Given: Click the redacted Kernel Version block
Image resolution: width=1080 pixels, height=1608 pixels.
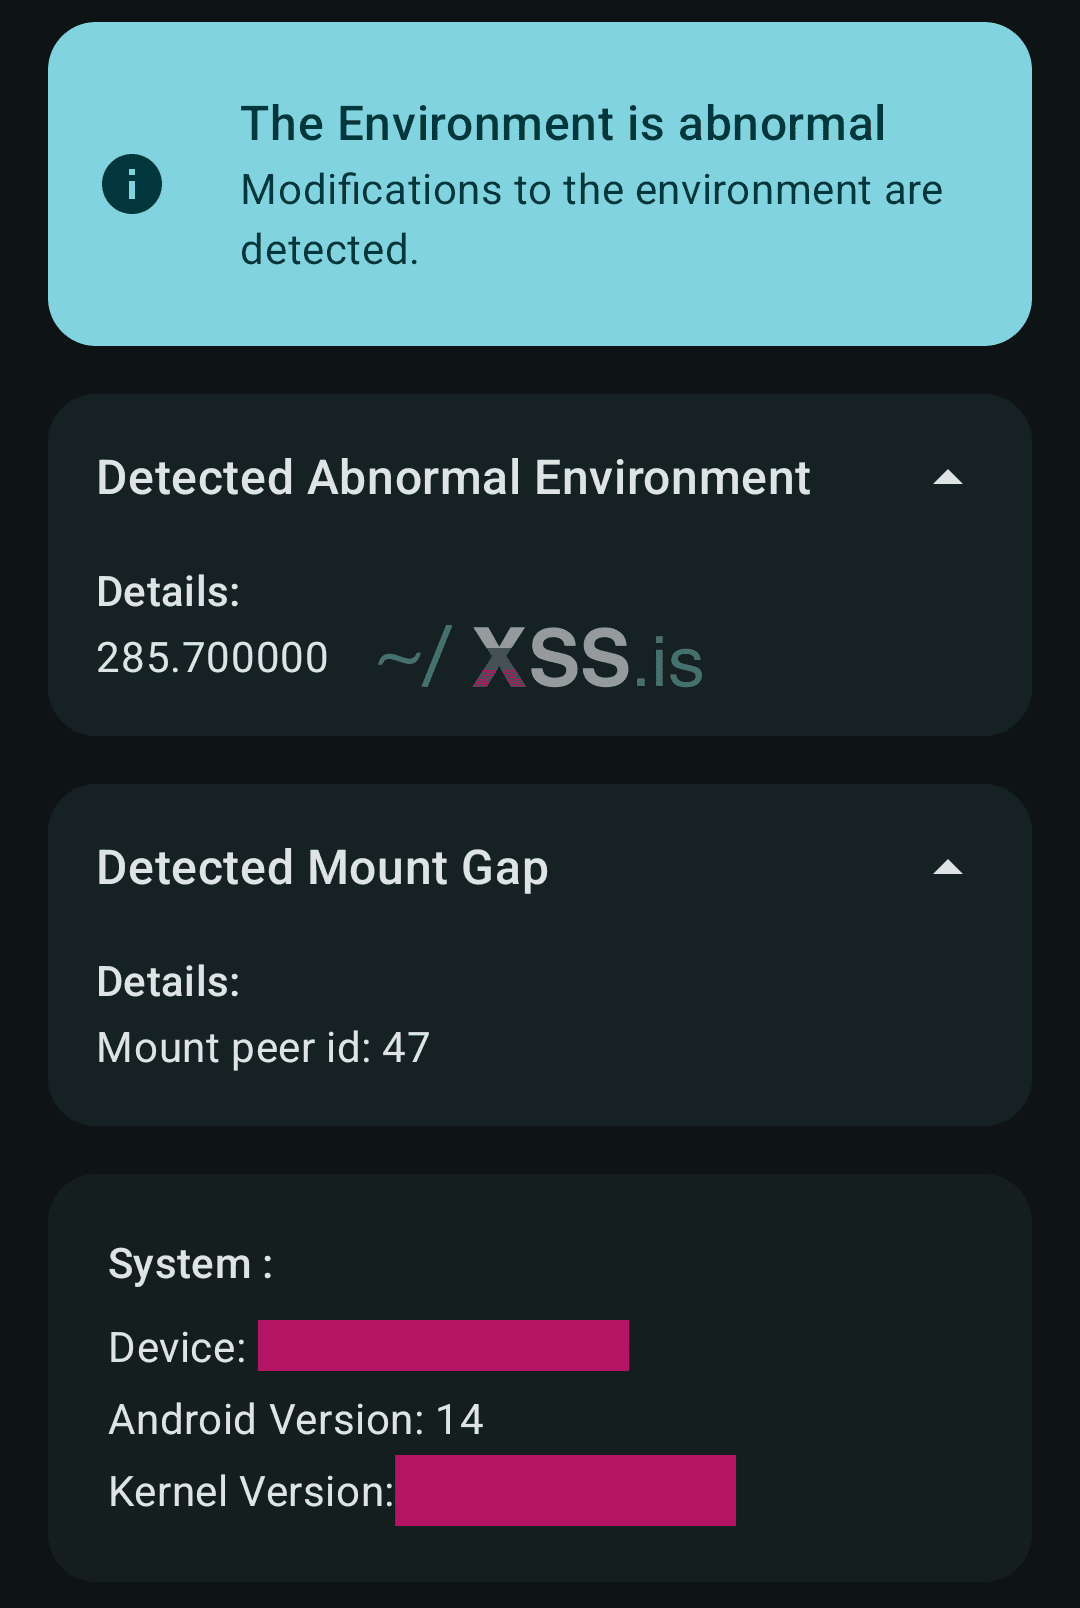Looking at the screenshot, I should (565, 1490).
